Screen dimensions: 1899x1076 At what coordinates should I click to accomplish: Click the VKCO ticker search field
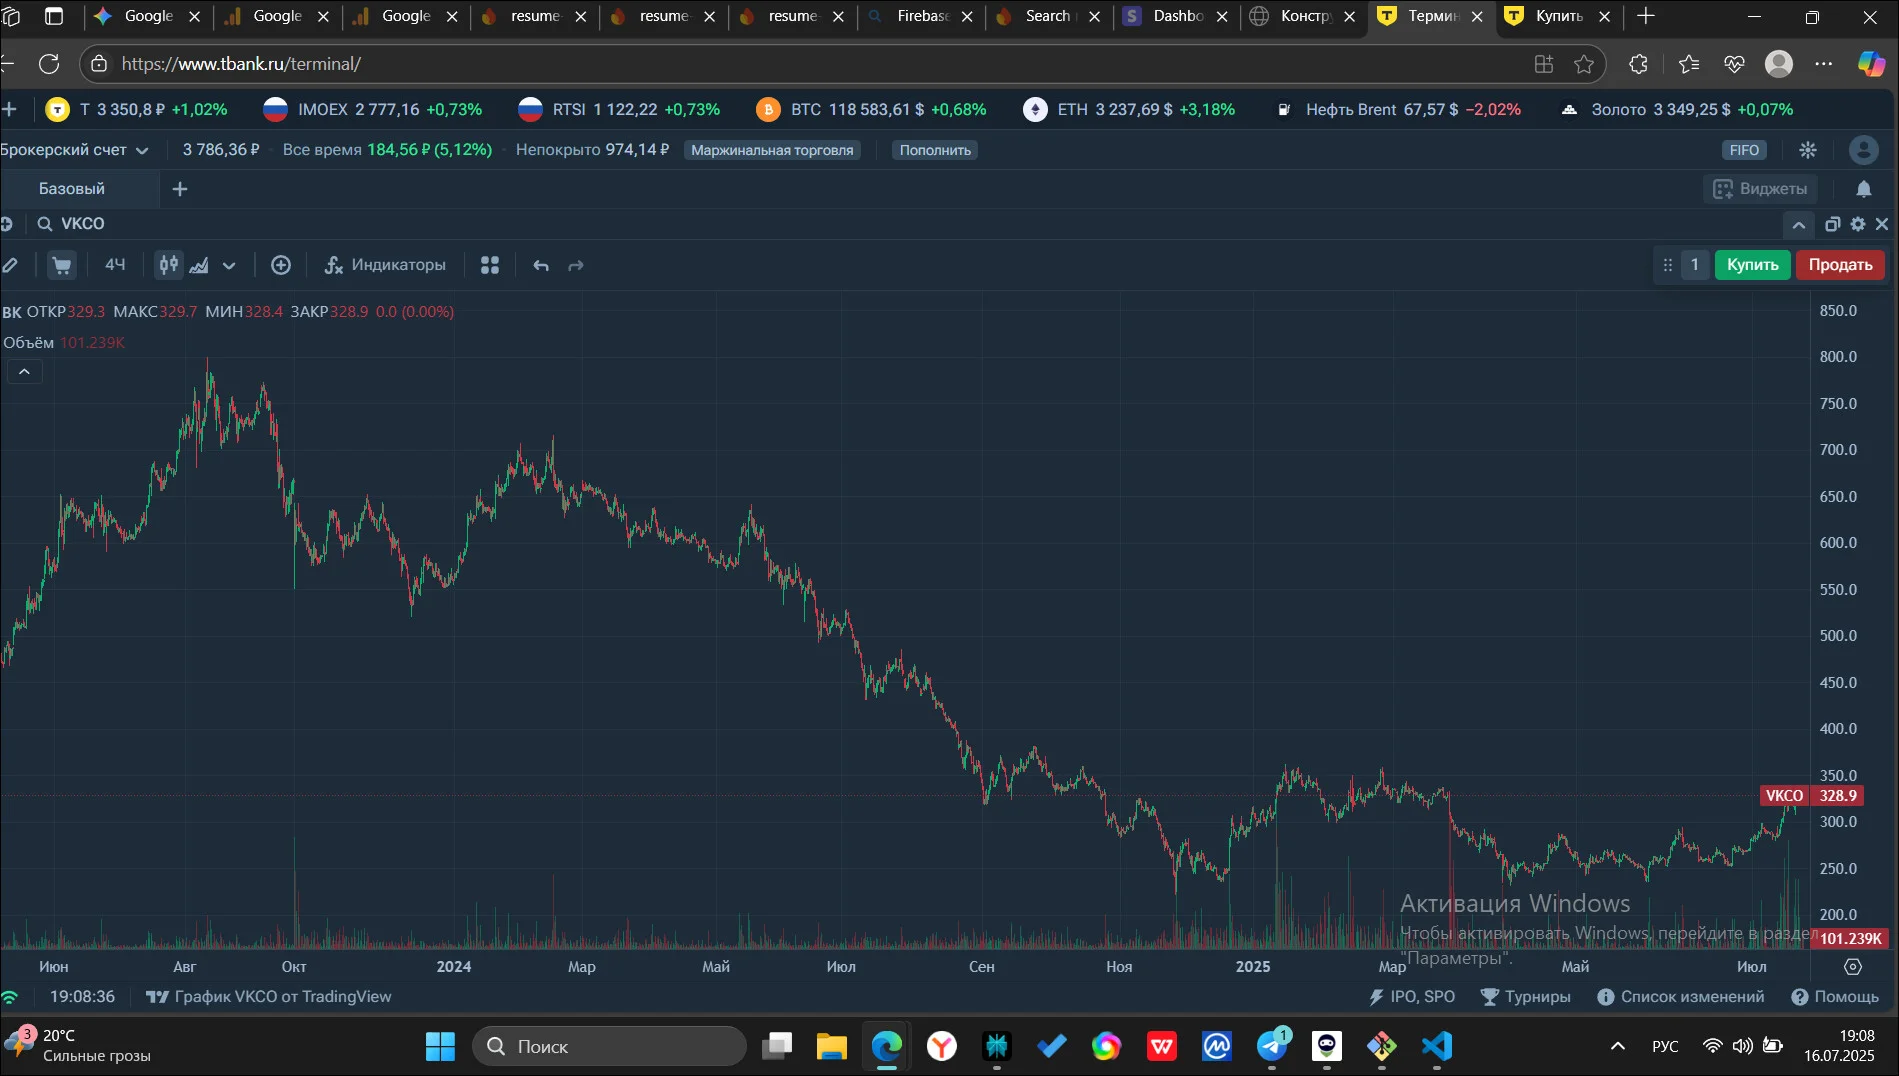point(83,224)
